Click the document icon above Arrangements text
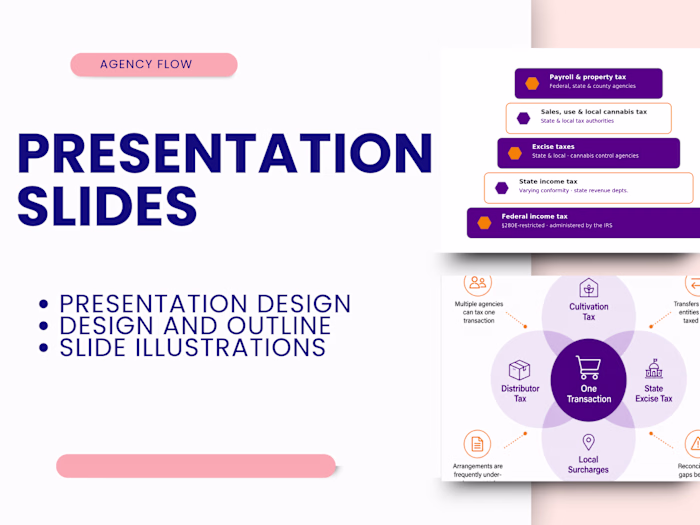Image resolution: width=700 pixels, height=525 pixels. tap(477, 444)
